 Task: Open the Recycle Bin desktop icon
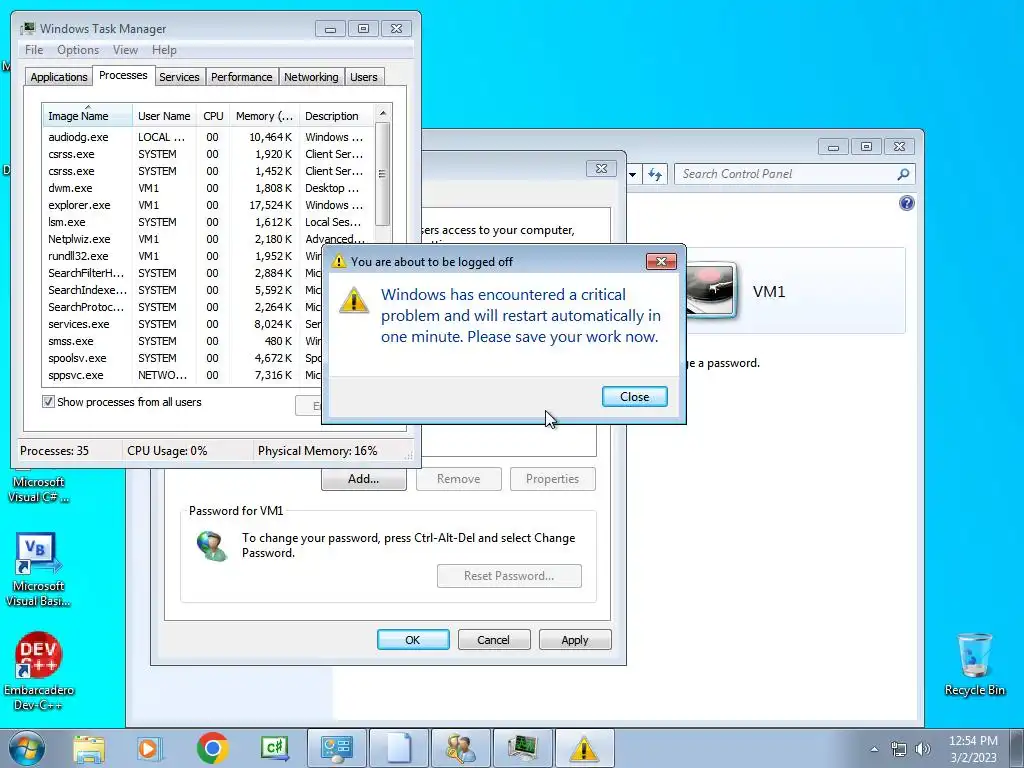click(x=974, y=665)
